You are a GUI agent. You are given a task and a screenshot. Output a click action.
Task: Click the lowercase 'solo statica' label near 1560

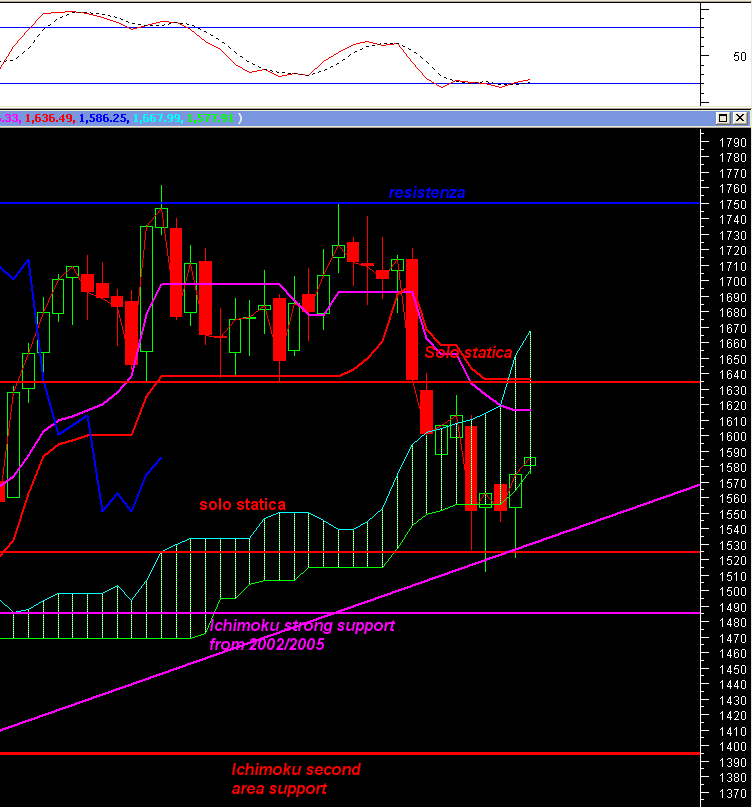[x=242, y=504]
